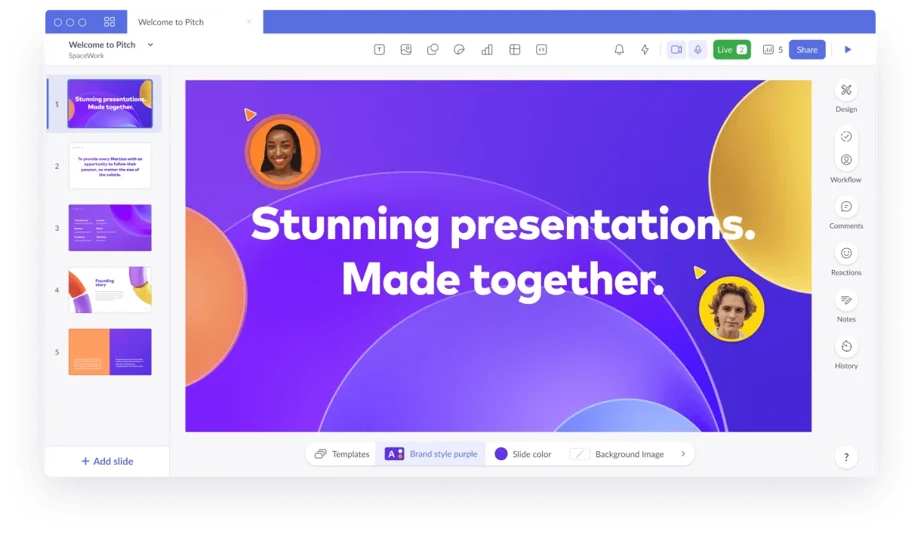
Task: Insert an image with the Image tool
Action: (406, 49)
